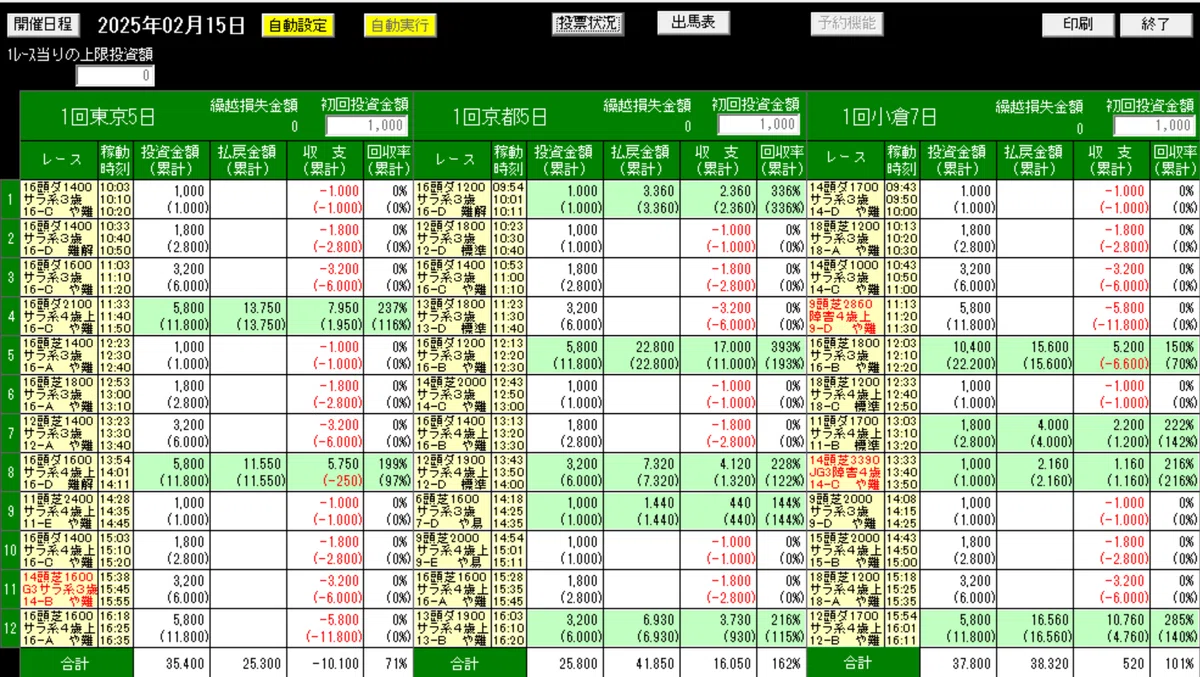This screenshot has height=677, width=1200.
Task: Click the Kokura total return rate 101%
Action: pyautogui.click(x=1179, y=663)
